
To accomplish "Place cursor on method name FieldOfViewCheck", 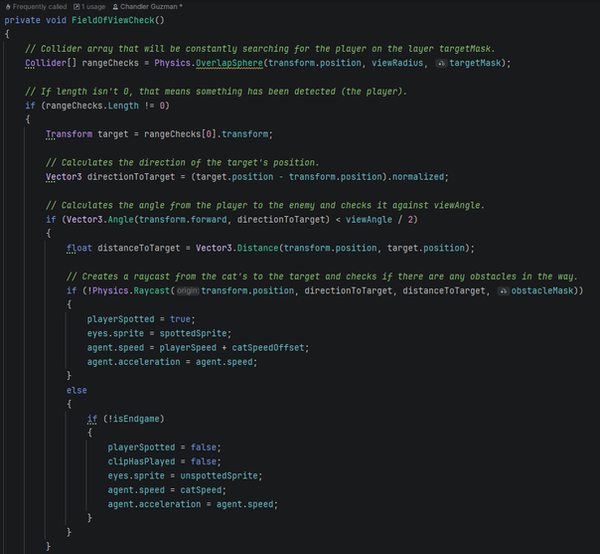I will click(x=113, y=20).
